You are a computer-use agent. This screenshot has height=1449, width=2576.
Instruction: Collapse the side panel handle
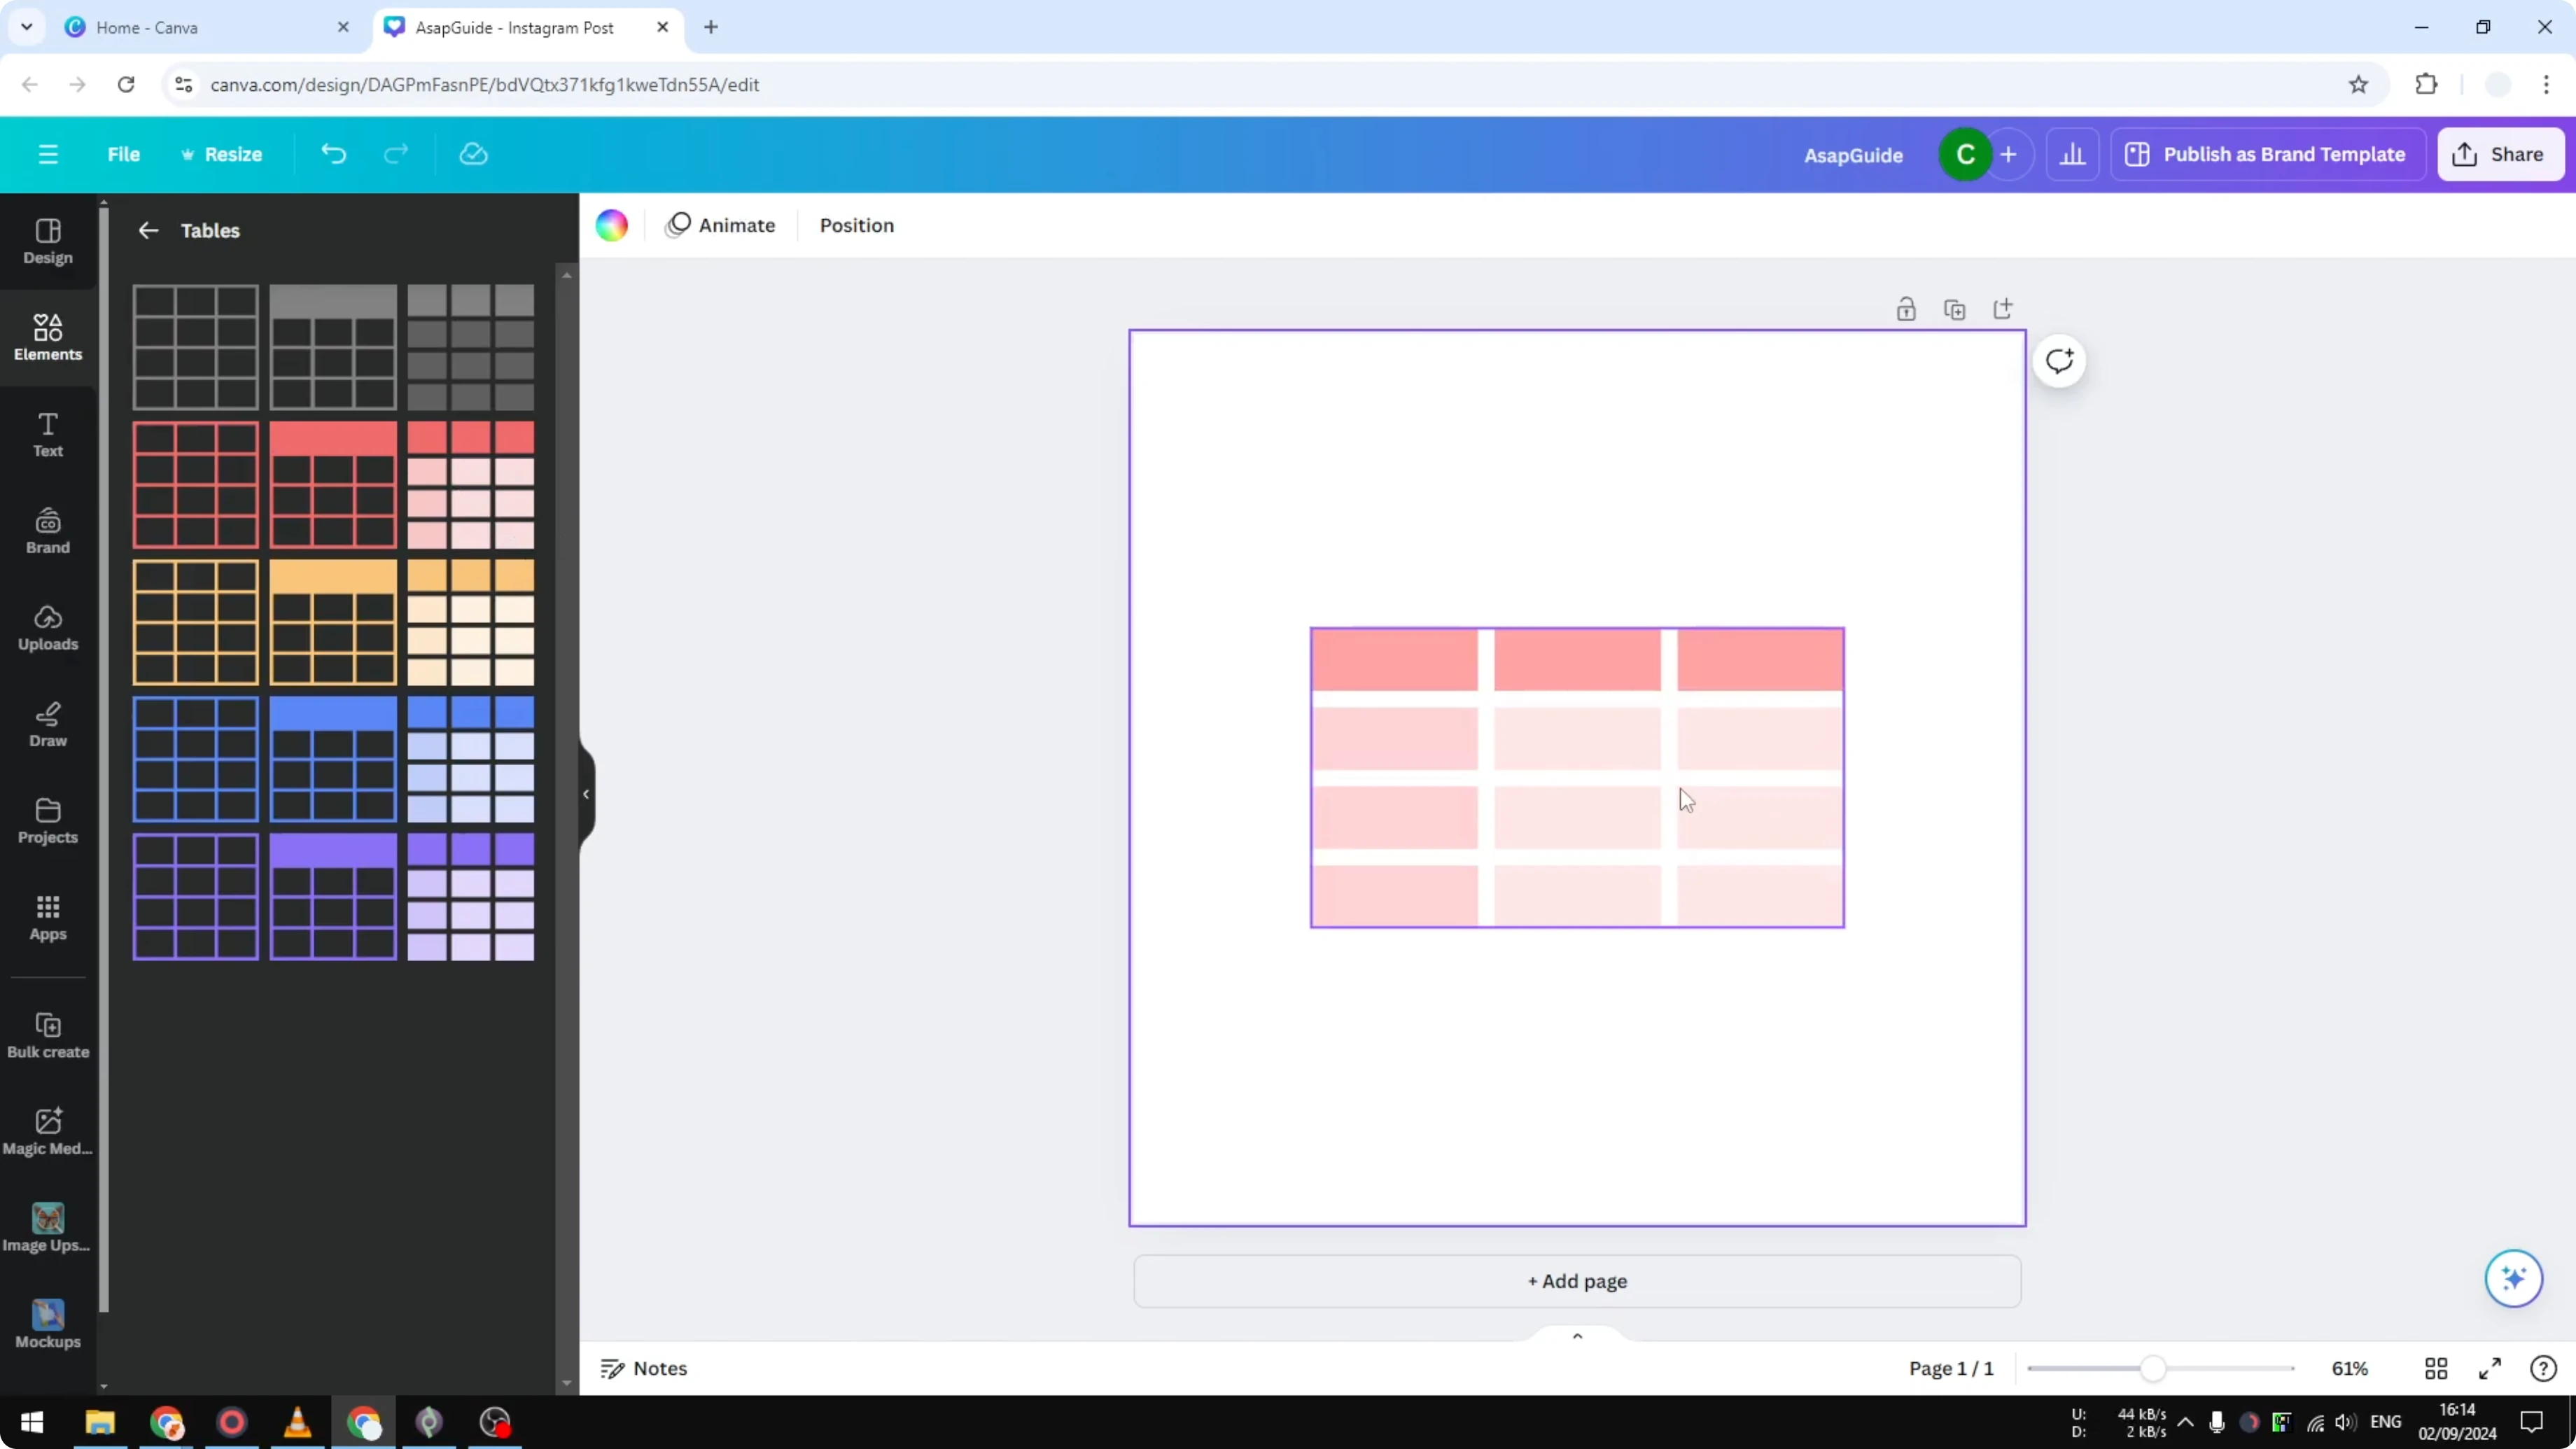(x=586, y=794)
